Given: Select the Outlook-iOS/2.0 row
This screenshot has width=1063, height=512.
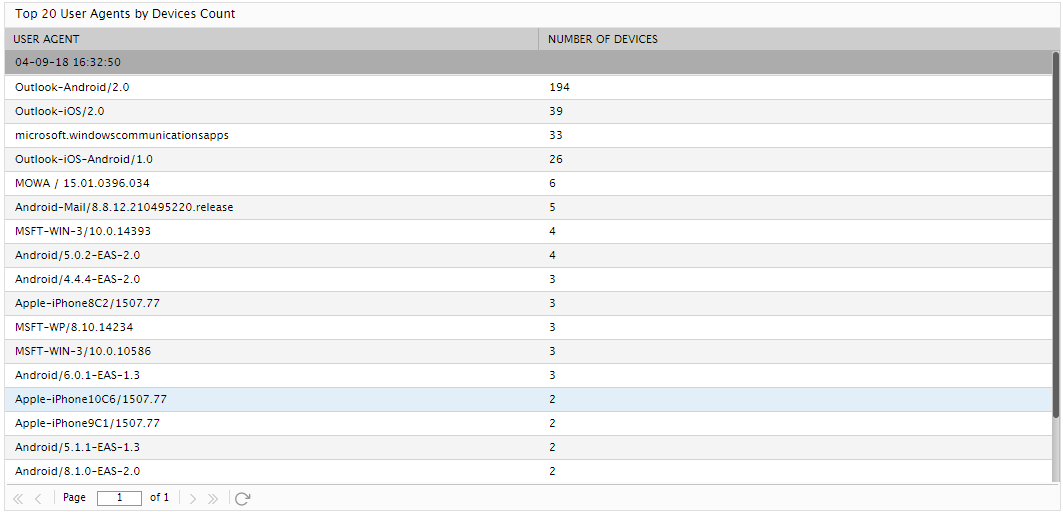Looking at the screenshot, I should point(527,111).
